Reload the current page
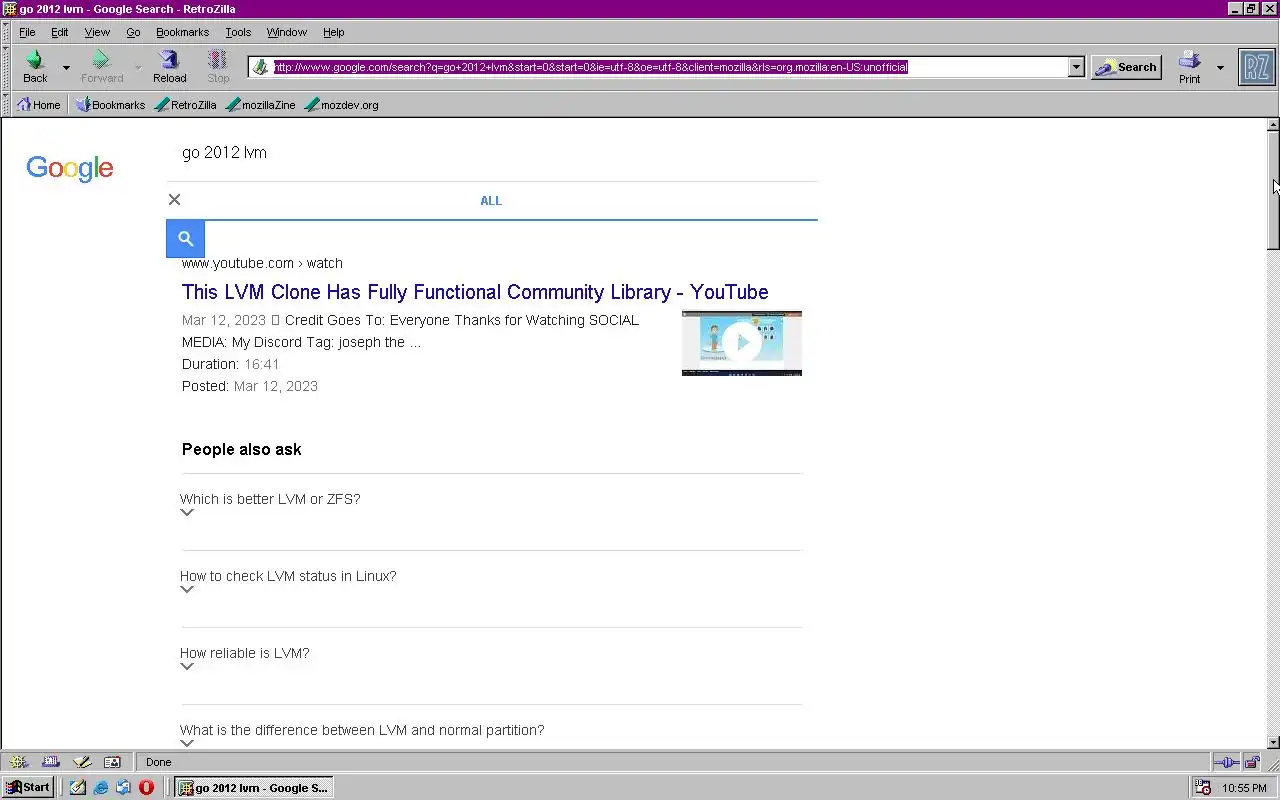The width and height of the screenshot is (1280, 800). [169, 67]
